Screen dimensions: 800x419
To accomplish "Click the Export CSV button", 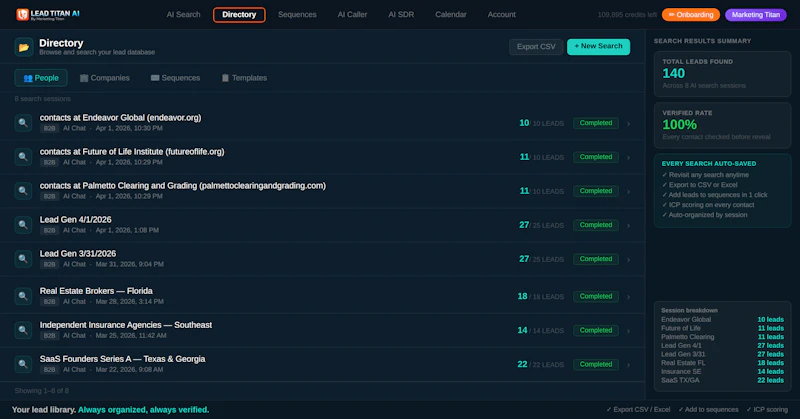I will (x=536, y=47).
